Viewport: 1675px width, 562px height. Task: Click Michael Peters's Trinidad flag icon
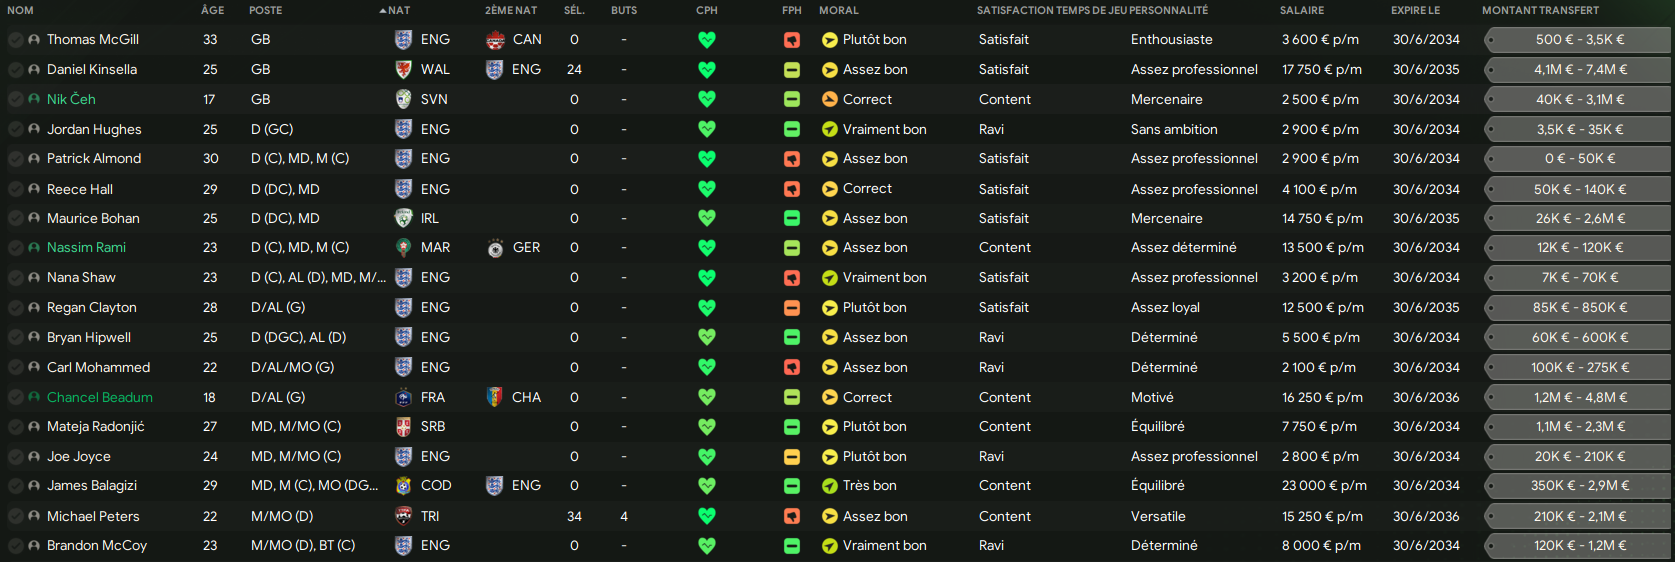(x=403, y=516)
